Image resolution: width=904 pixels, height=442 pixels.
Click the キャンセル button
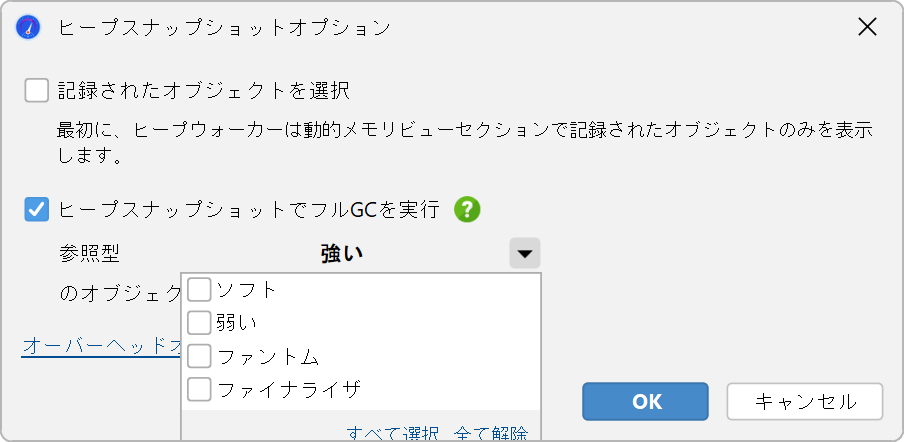point(805,402)
